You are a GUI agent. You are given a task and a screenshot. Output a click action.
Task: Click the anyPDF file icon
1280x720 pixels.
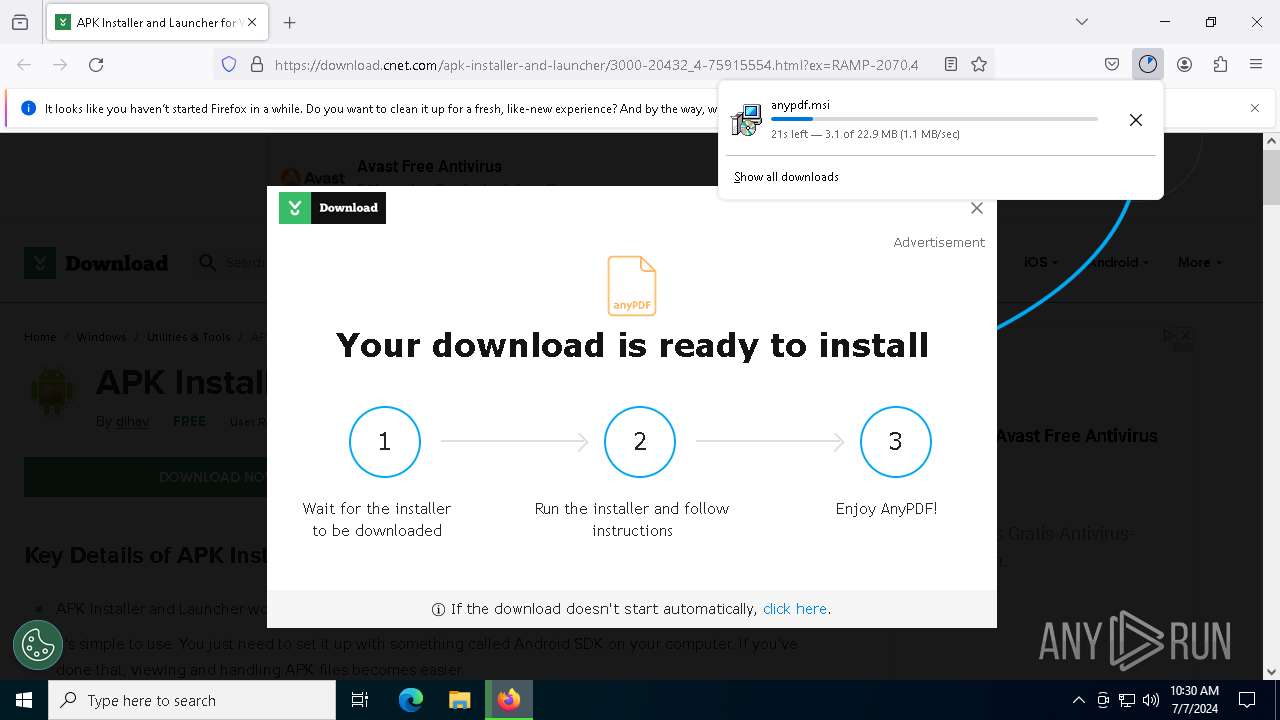[x=632, y=286]
